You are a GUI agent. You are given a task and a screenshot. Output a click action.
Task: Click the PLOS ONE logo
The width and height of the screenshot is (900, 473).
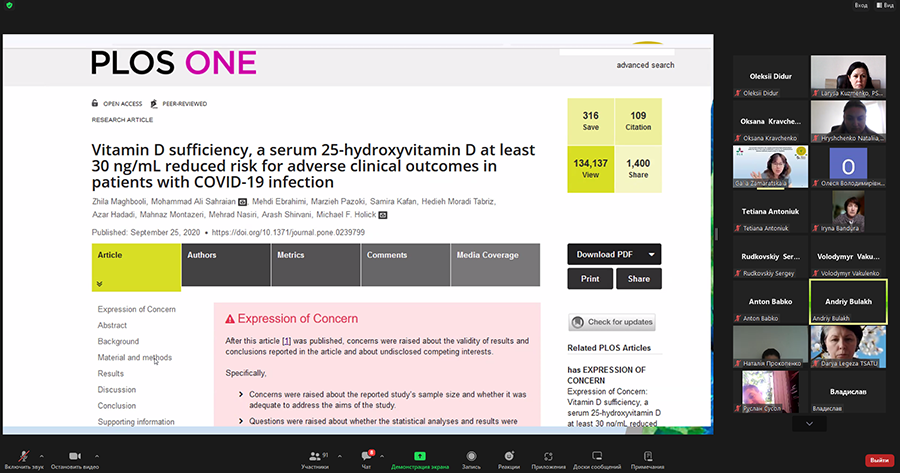click(x=173, y=63)
